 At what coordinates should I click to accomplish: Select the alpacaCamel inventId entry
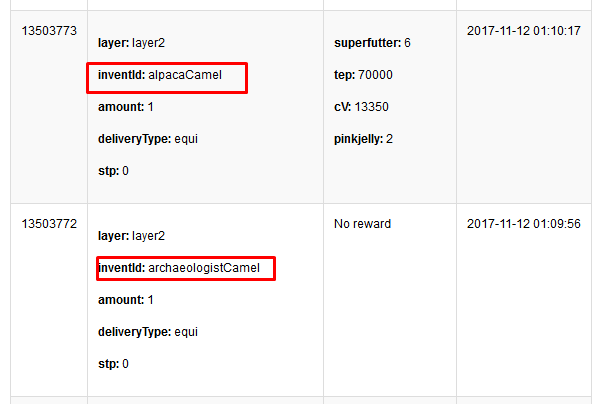(x=166, y=75)
